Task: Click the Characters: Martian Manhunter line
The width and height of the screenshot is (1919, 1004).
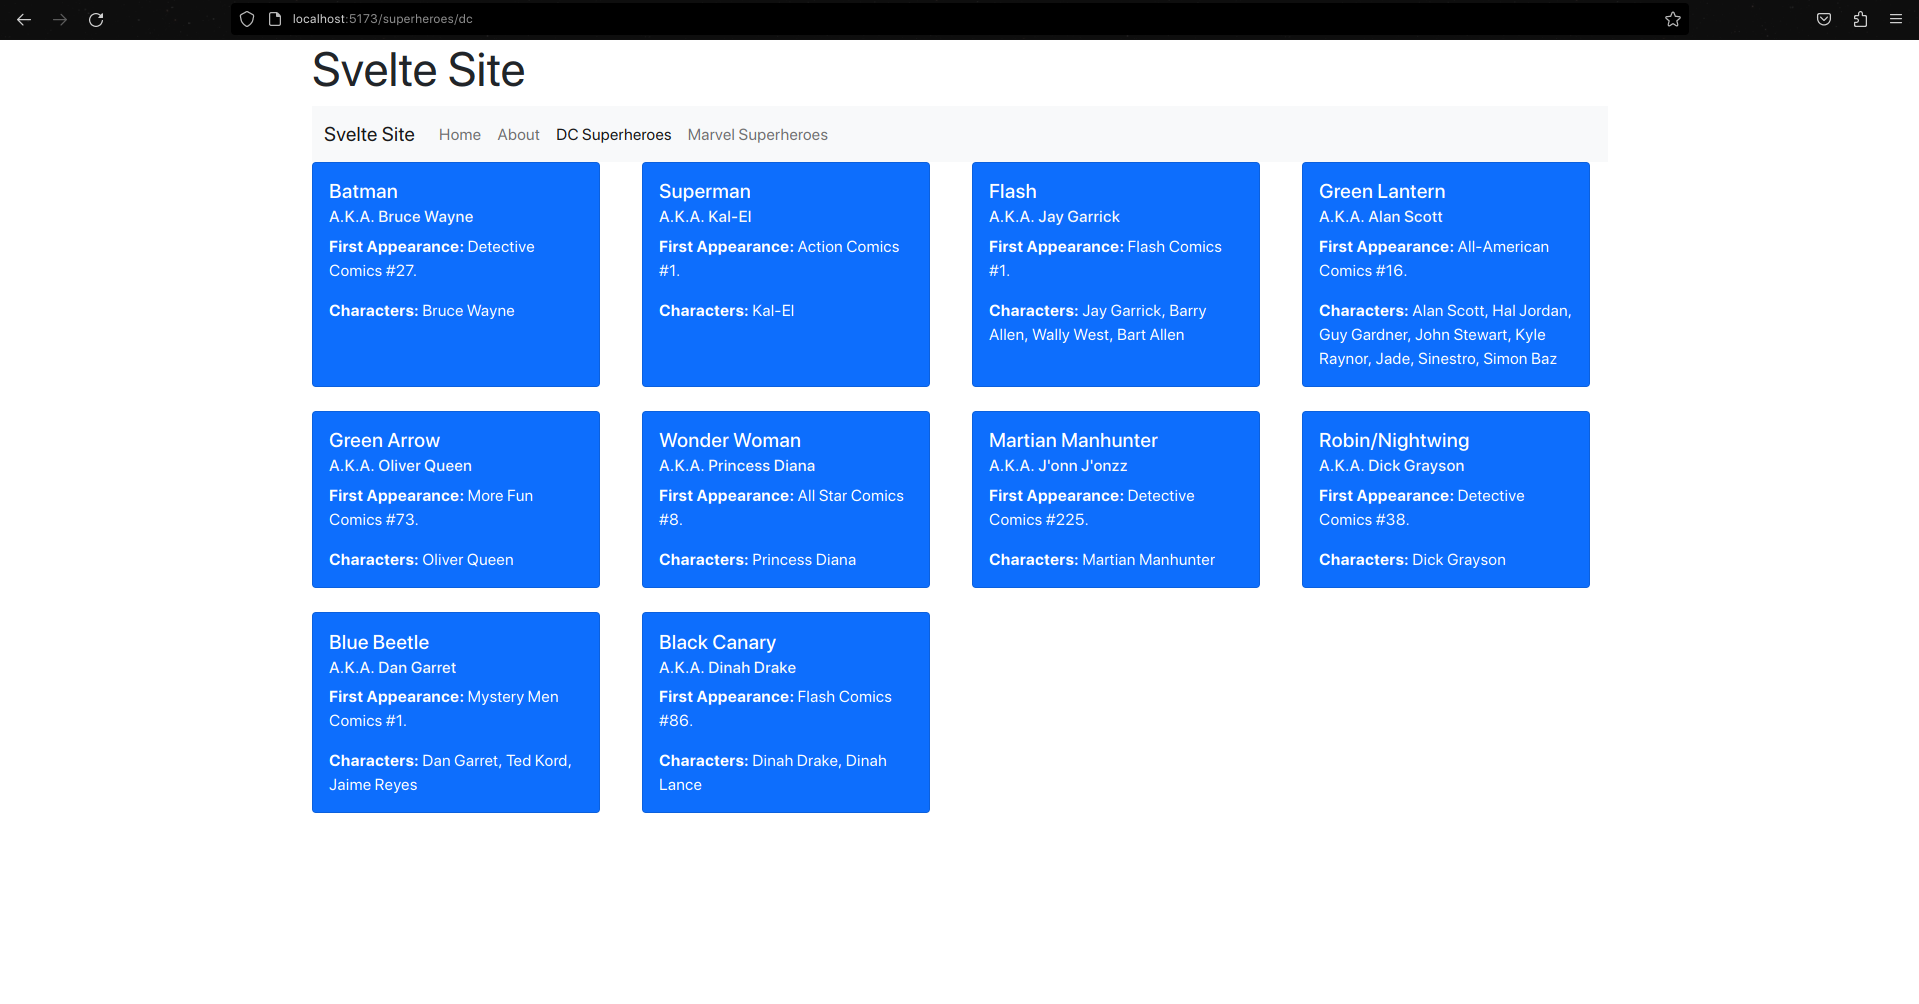Action: (x=1102, y=559)
